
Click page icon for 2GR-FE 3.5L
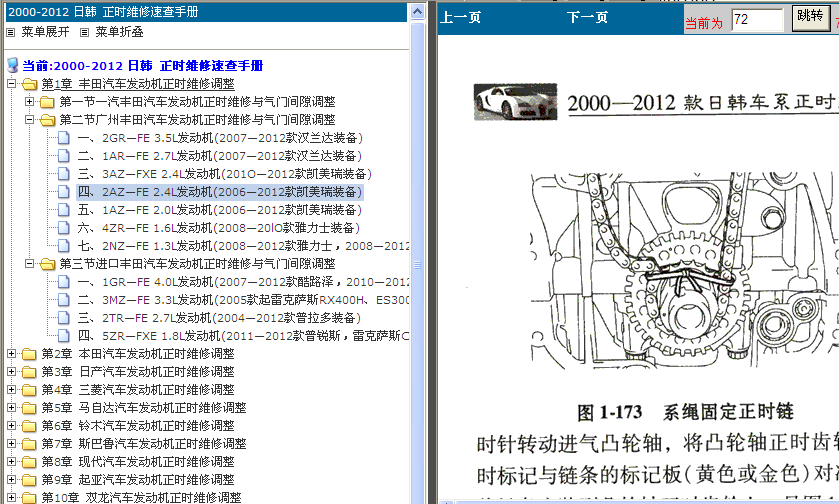click(64, 138)
